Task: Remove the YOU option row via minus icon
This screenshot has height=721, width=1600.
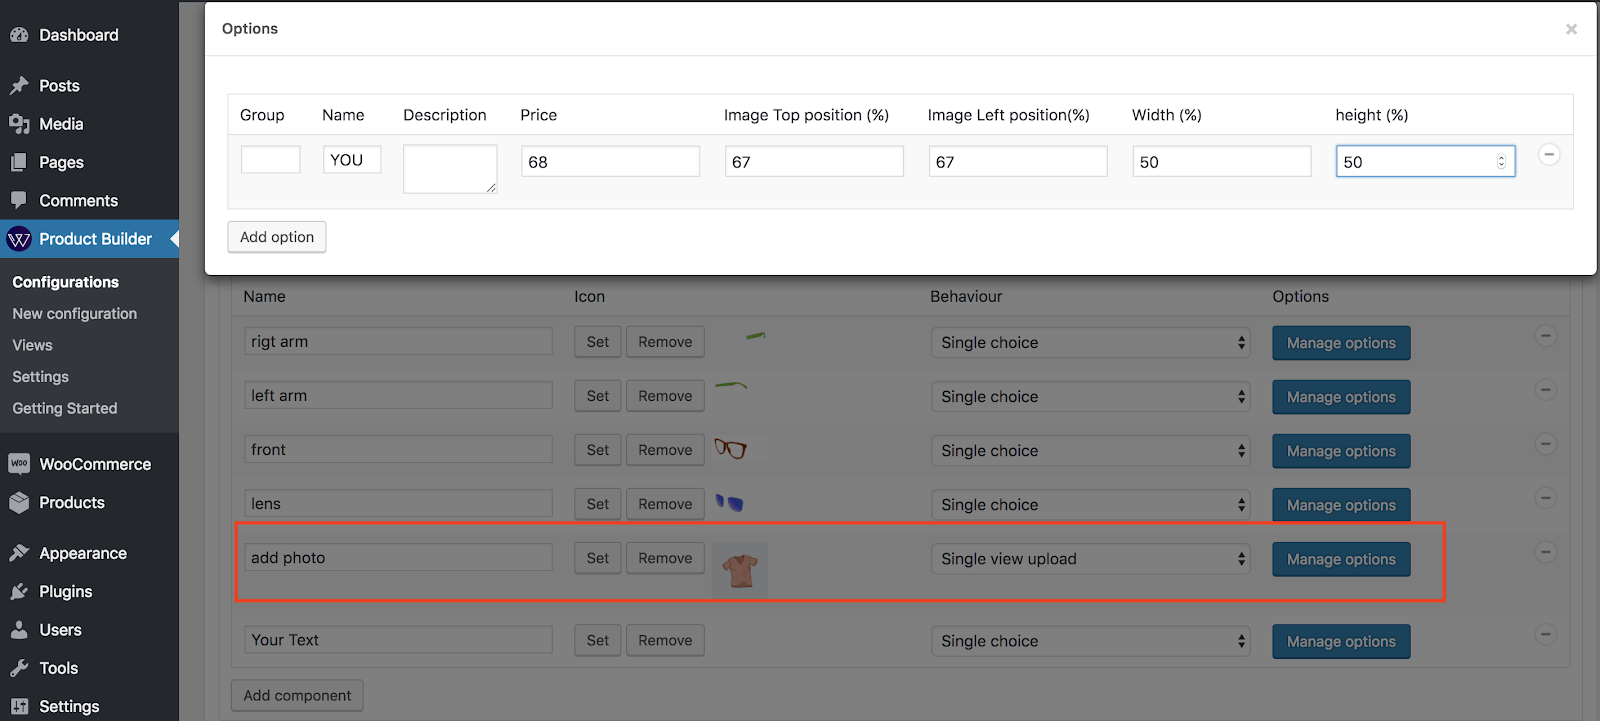Action: pyautogui.click(x=1549, y=154)
